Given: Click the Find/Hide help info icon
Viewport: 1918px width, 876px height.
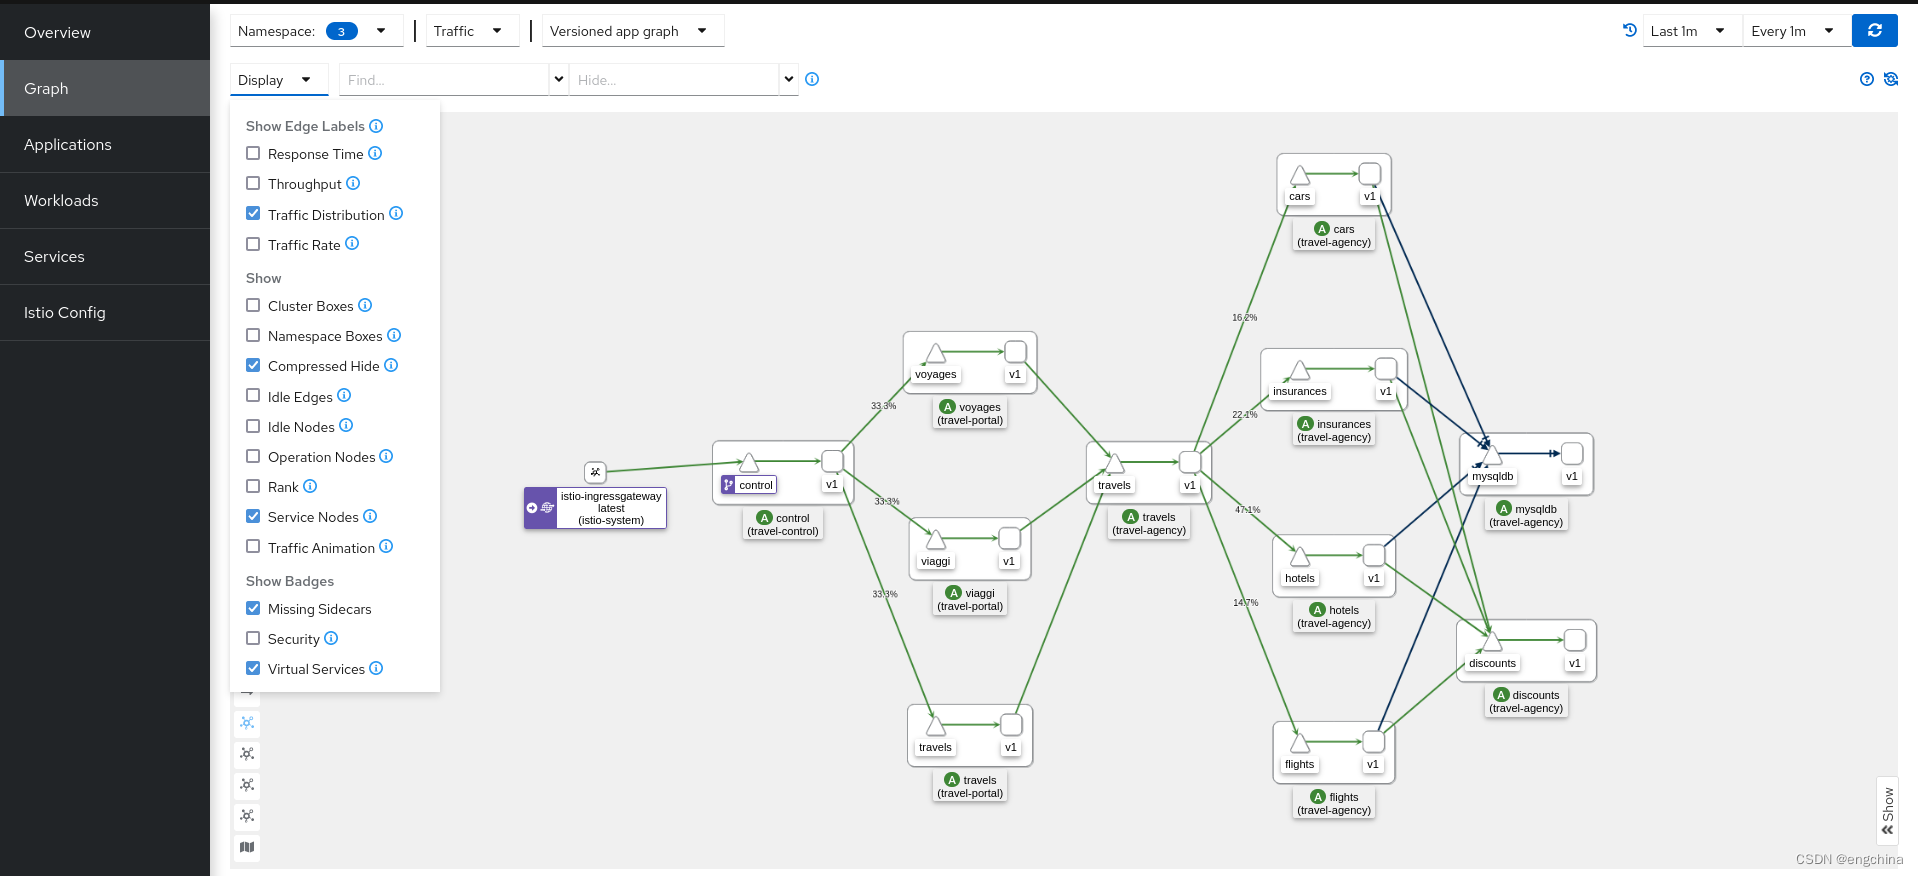Looking at the screenshot, I should pyautogui.click(x=812, y=79).
